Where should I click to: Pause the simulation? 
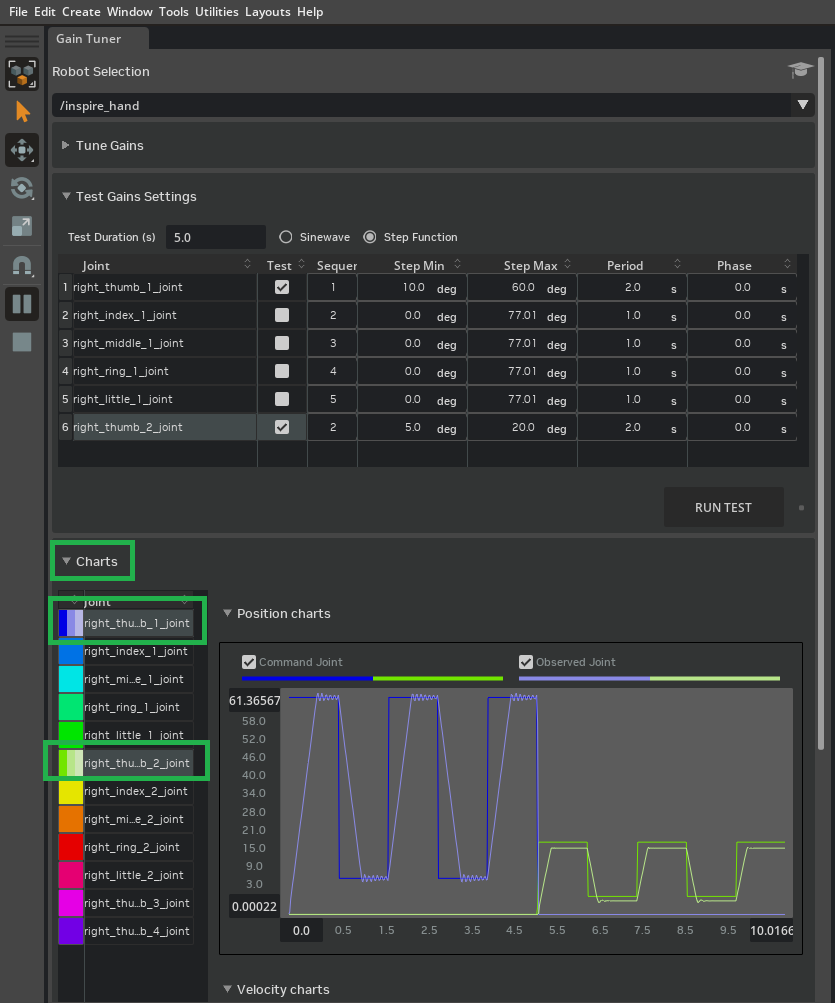22,303
